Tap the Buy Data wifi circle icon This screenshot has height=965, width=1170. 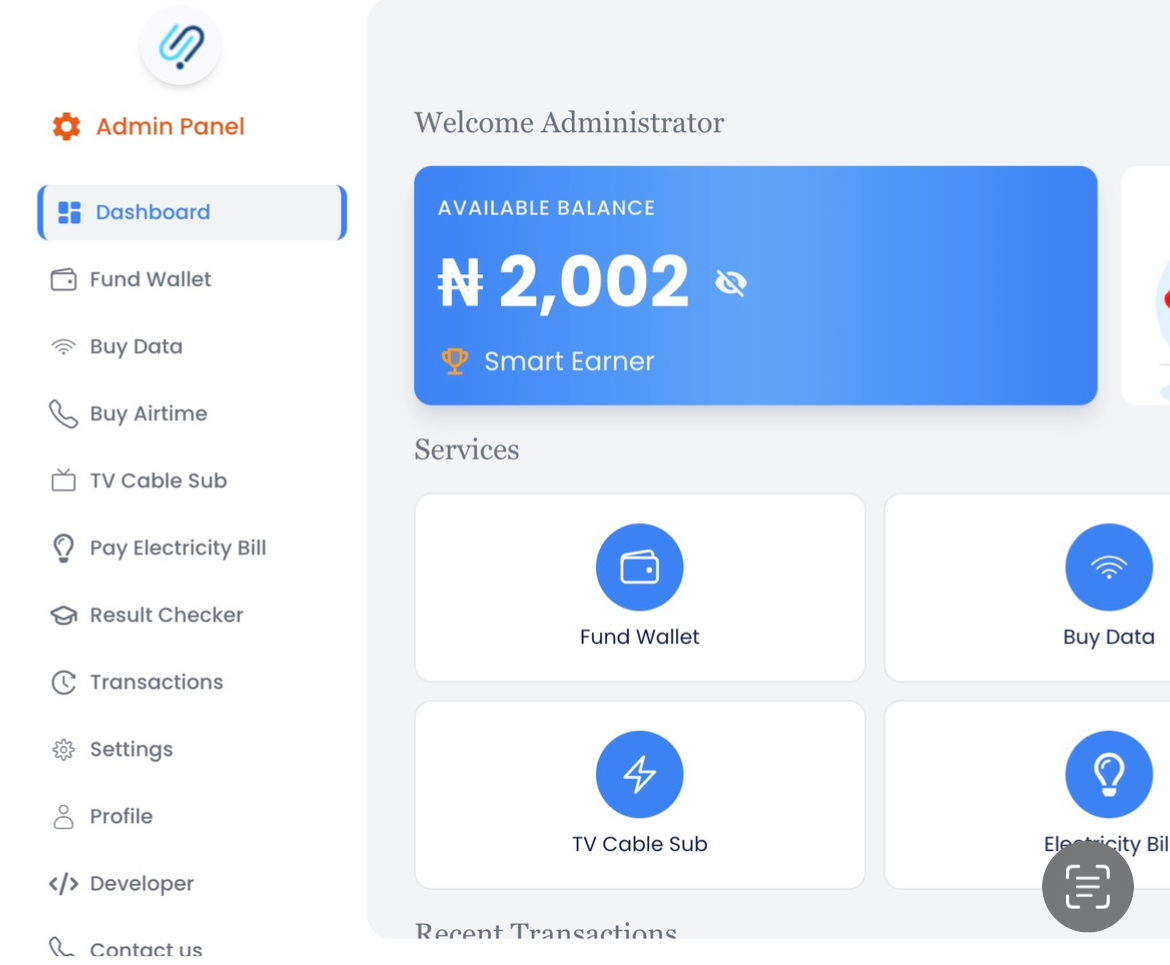pyautogui.click(x=1108, y=567)
